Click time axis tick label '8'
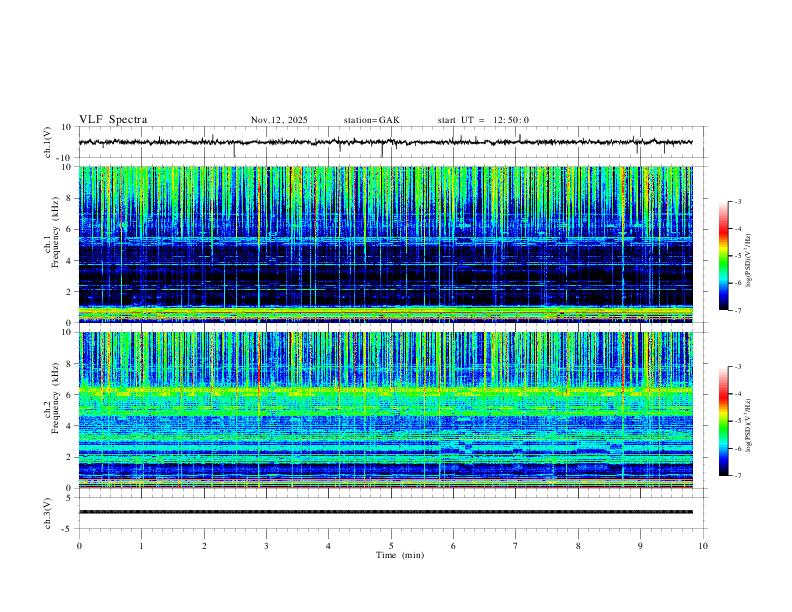The height and width of the screenshot is (612, 792). [x=578, y=546]
